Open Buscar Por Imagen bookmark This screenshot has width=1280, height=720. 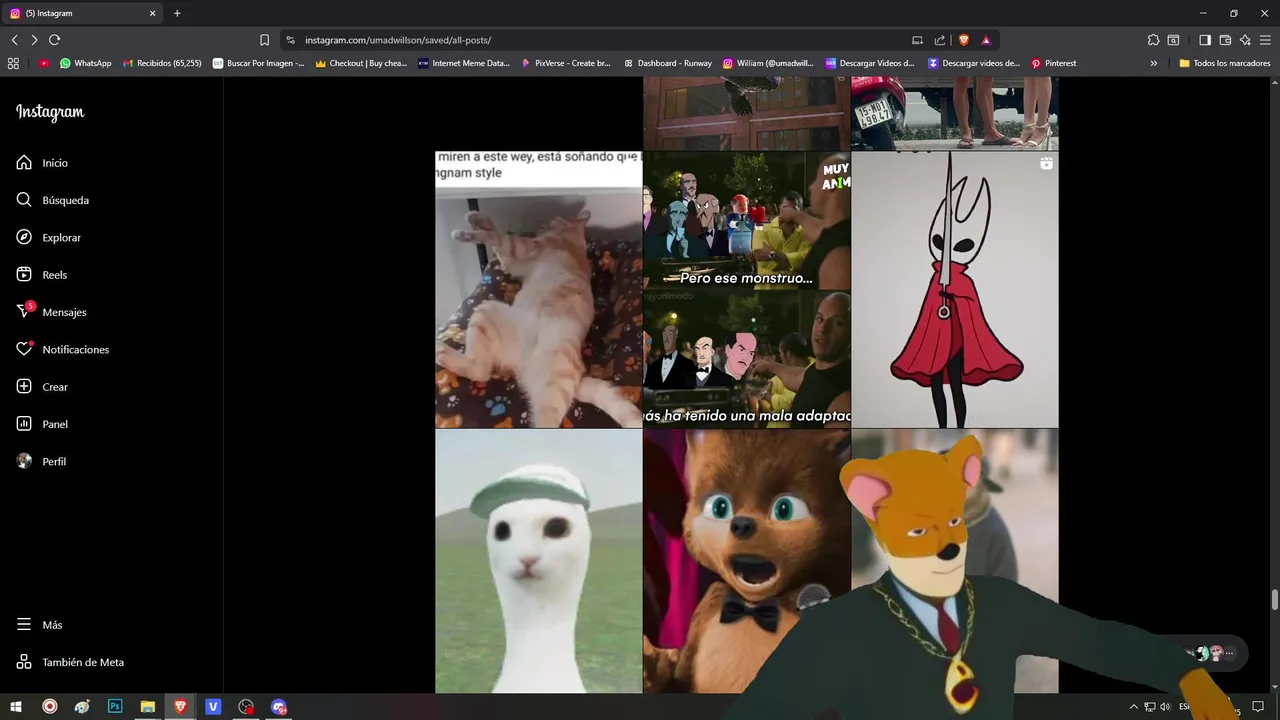point(258,63)
